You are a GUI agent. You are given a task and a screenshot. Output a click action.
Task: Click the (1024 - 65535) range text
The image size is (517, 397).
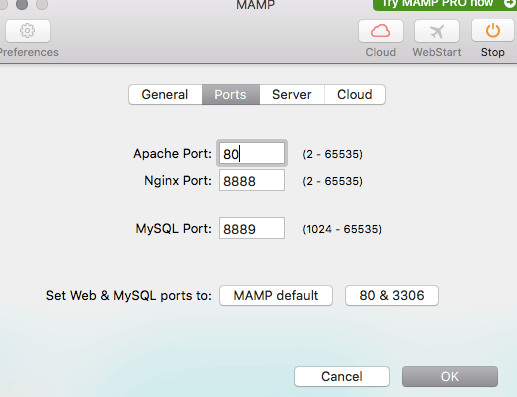click(x=342, y=229)
